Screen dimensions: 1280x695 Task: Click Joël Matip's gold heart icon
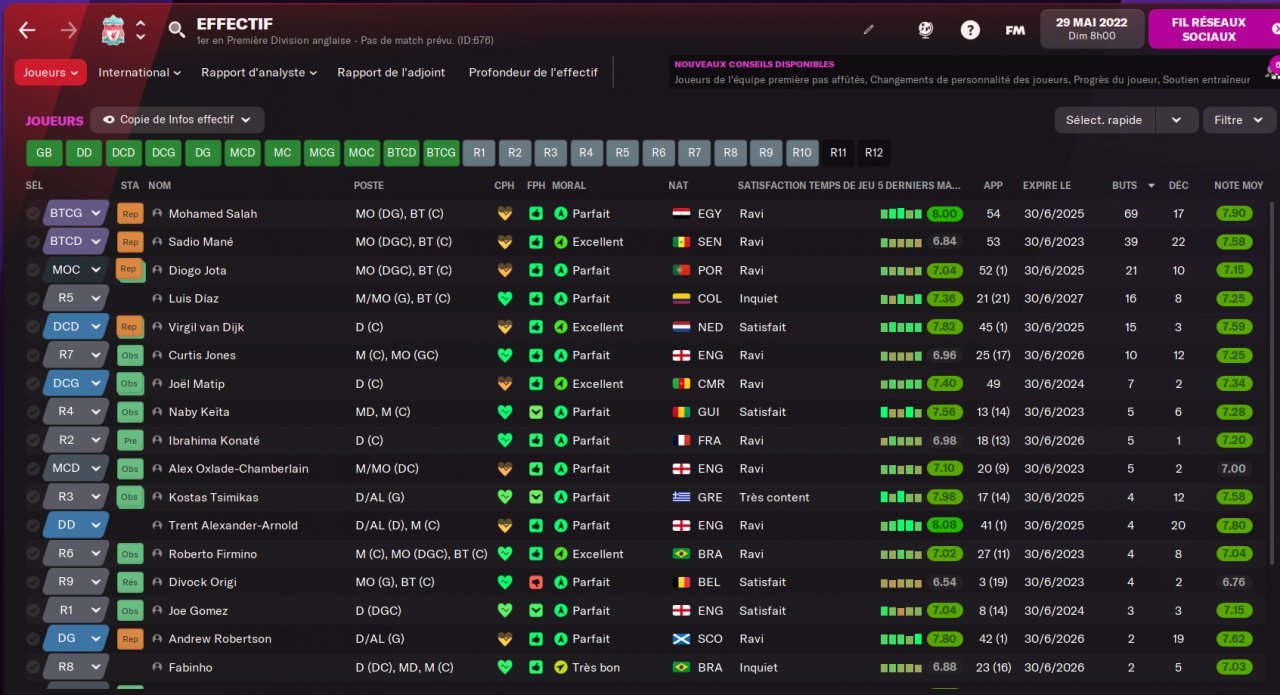click(x=505, y=384)
